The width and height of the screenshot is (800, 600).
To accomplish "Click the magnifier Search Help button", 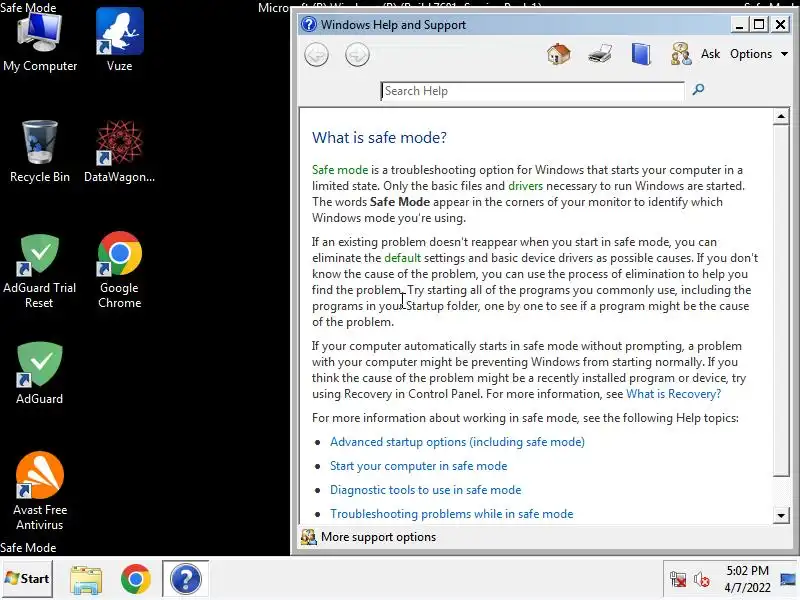I will pos(698,90).
